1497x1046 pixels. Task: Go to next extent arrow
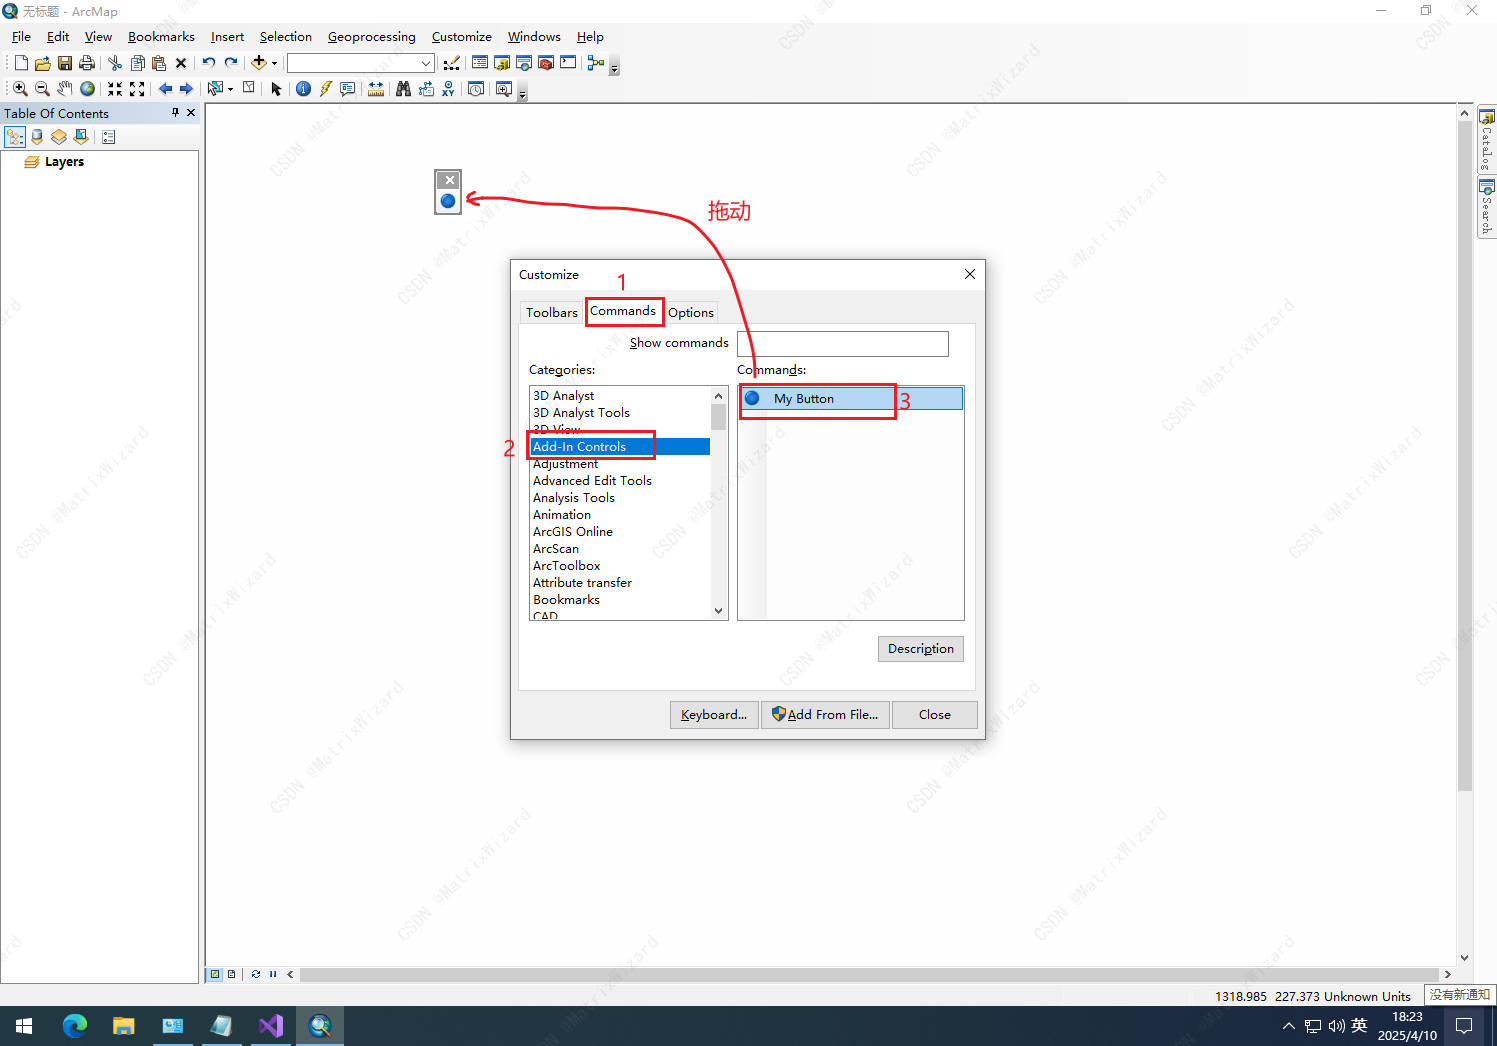(186, 89)
